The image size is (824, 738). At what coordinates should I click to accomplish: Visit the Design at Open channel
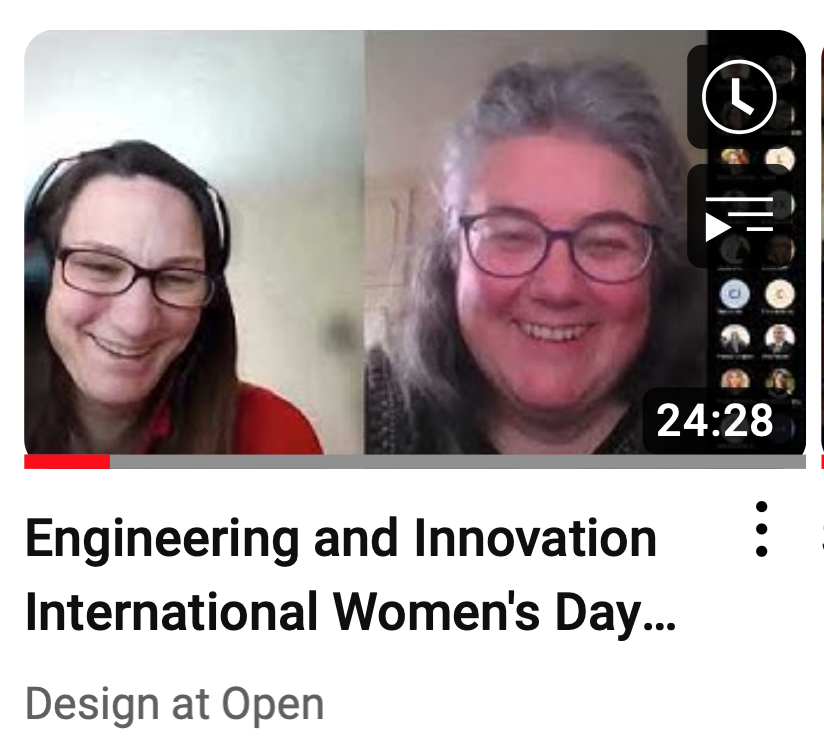pos(174,704)
